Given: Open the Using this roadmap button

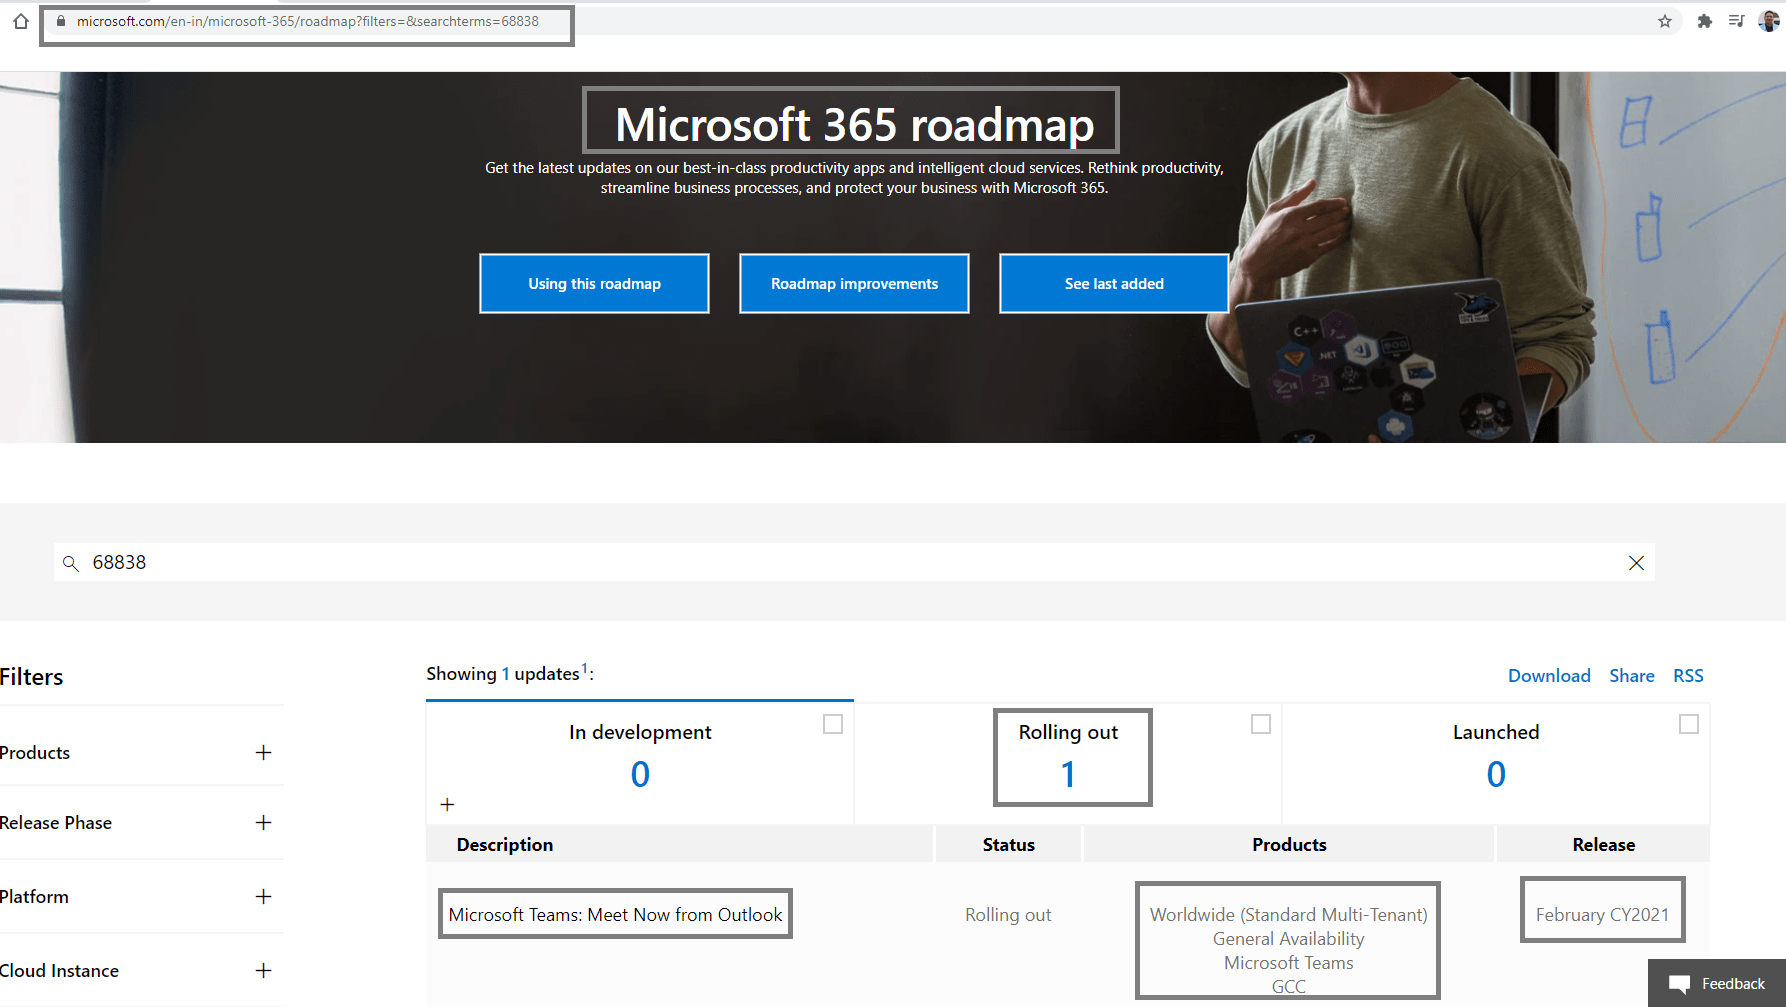Looking at the screenshot, I should coord(594,284).
